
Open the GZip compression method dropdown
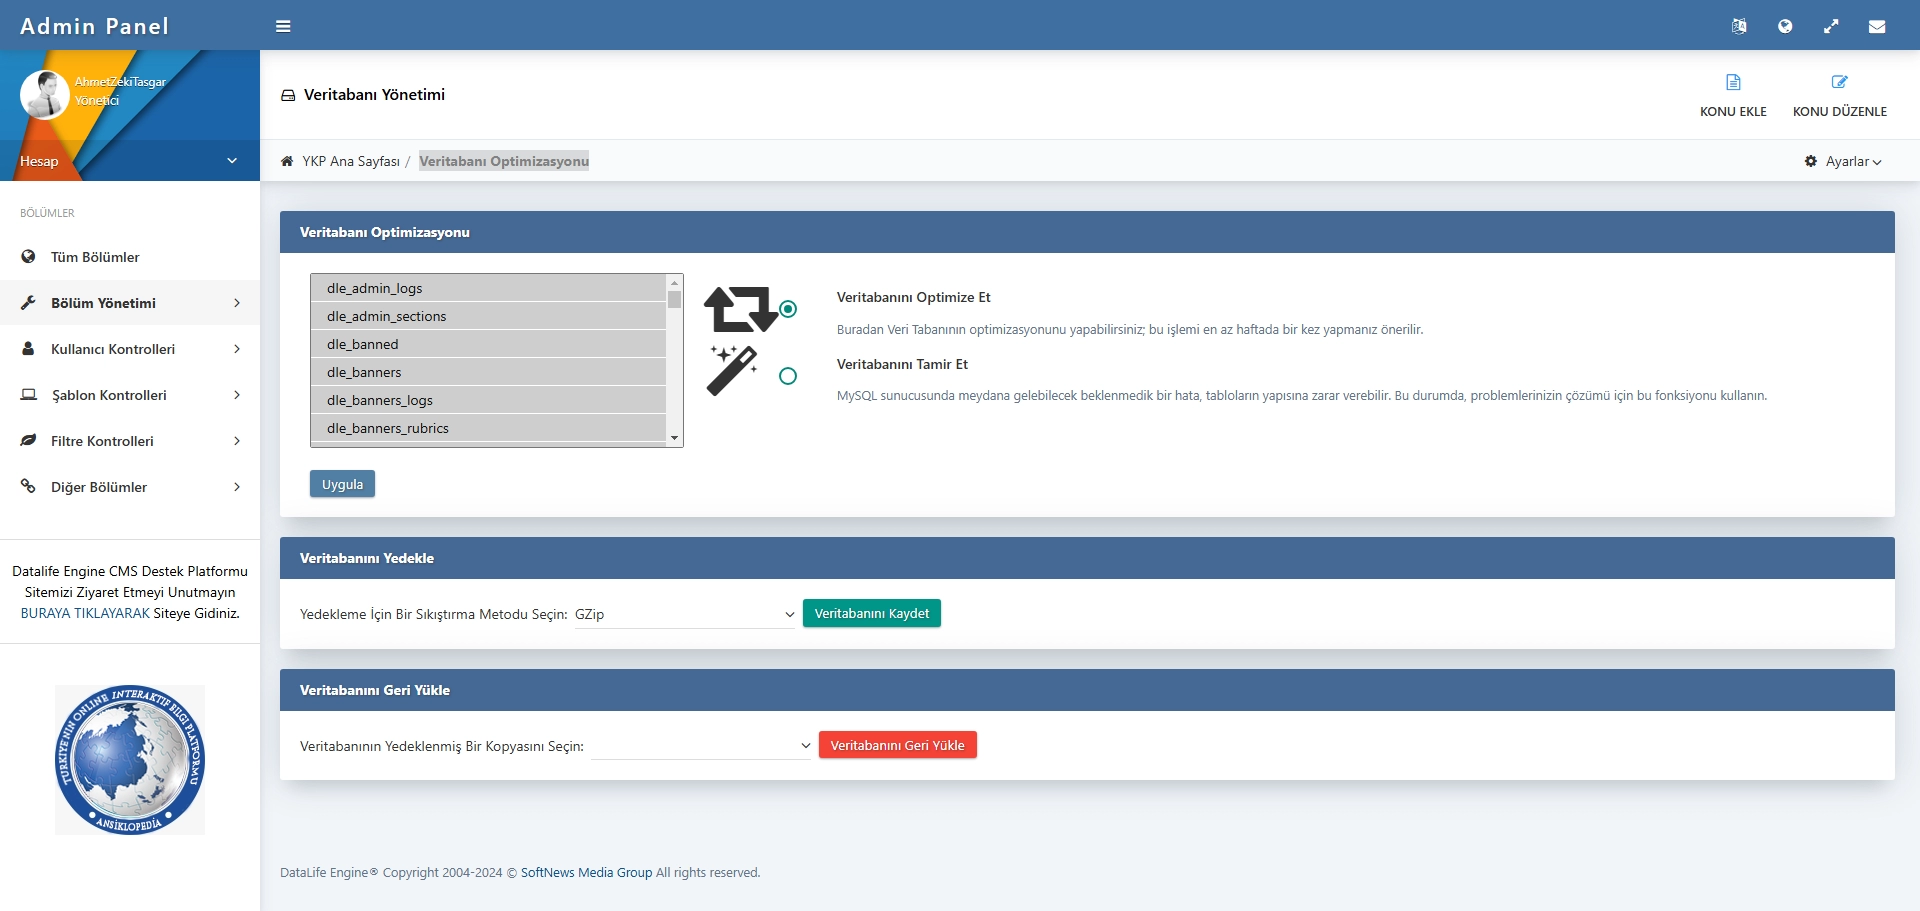(x=685, y=614)
